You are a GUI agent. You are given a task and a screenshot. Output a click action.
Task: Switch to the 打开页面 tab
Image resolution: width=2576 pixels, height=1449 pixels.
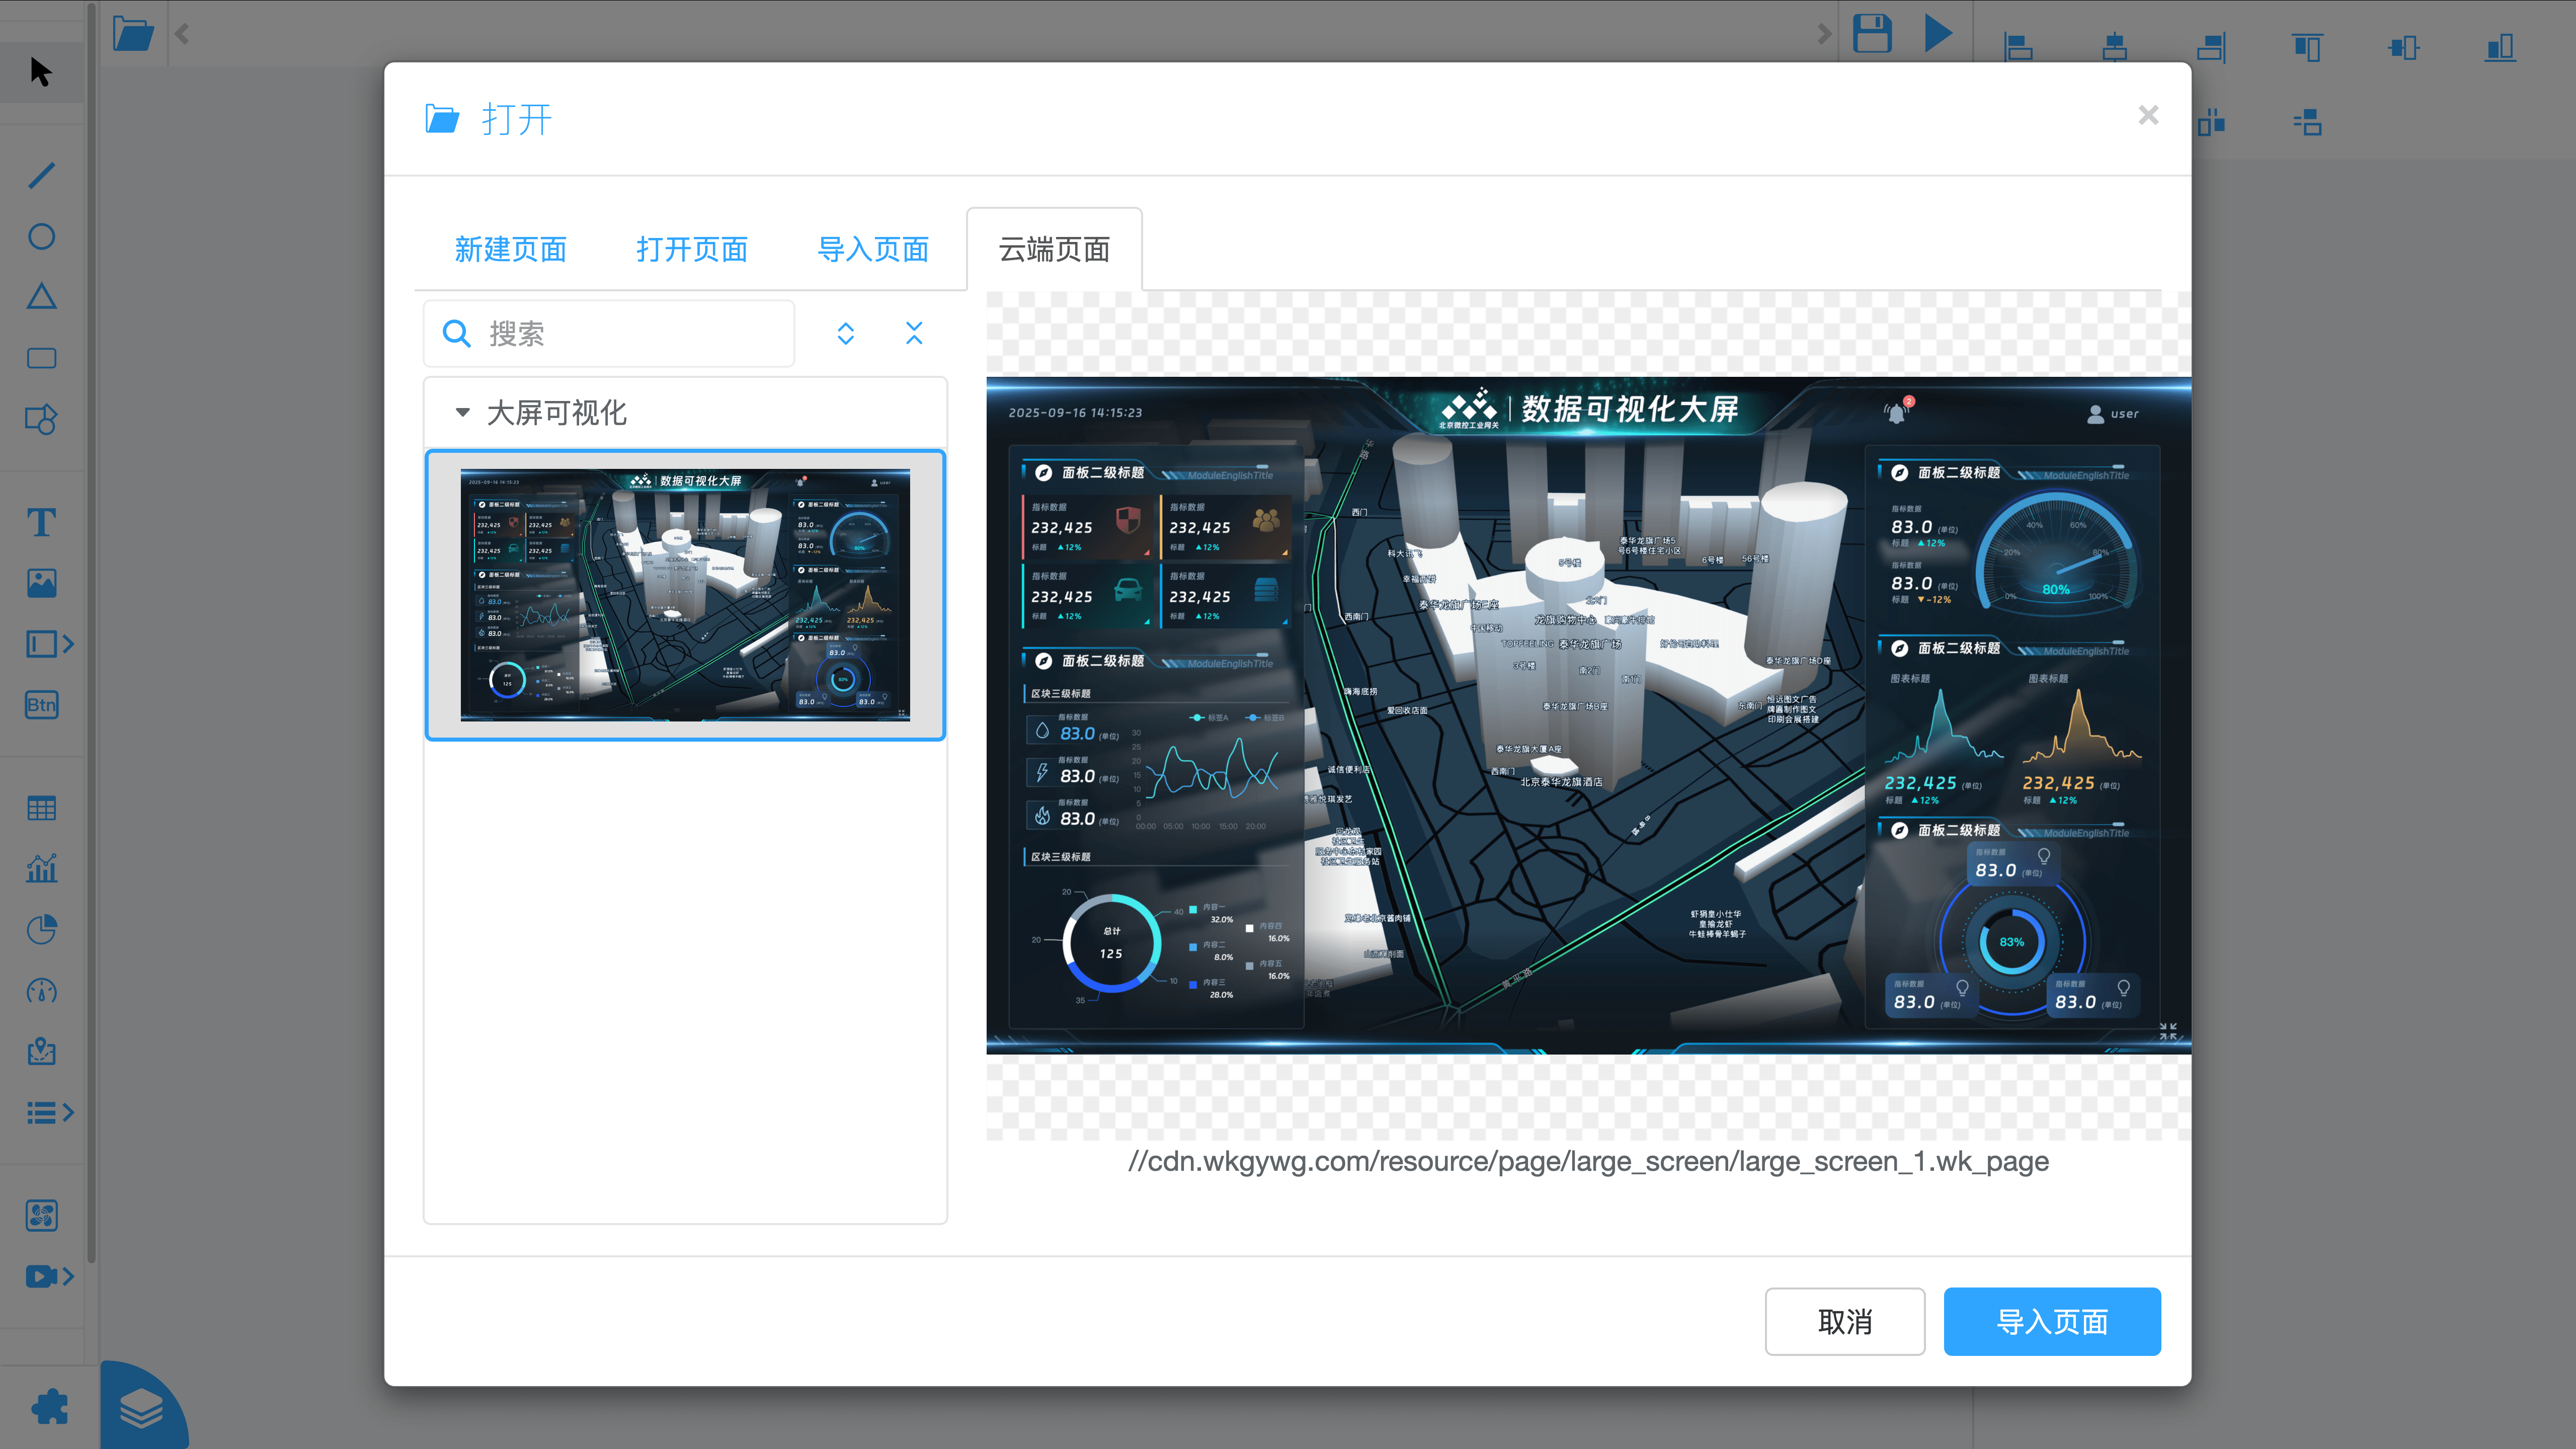pos(691,250)
